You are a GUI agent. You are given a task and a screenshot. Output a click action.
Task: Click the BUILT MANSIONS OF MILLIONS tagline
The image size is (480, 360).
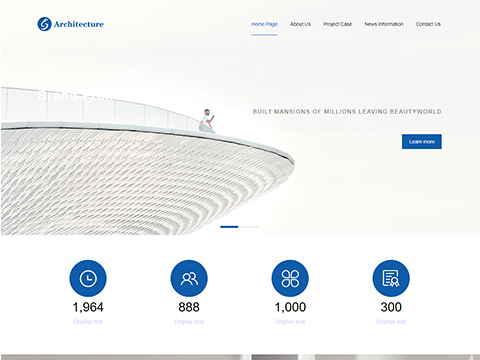click(347, 112)
